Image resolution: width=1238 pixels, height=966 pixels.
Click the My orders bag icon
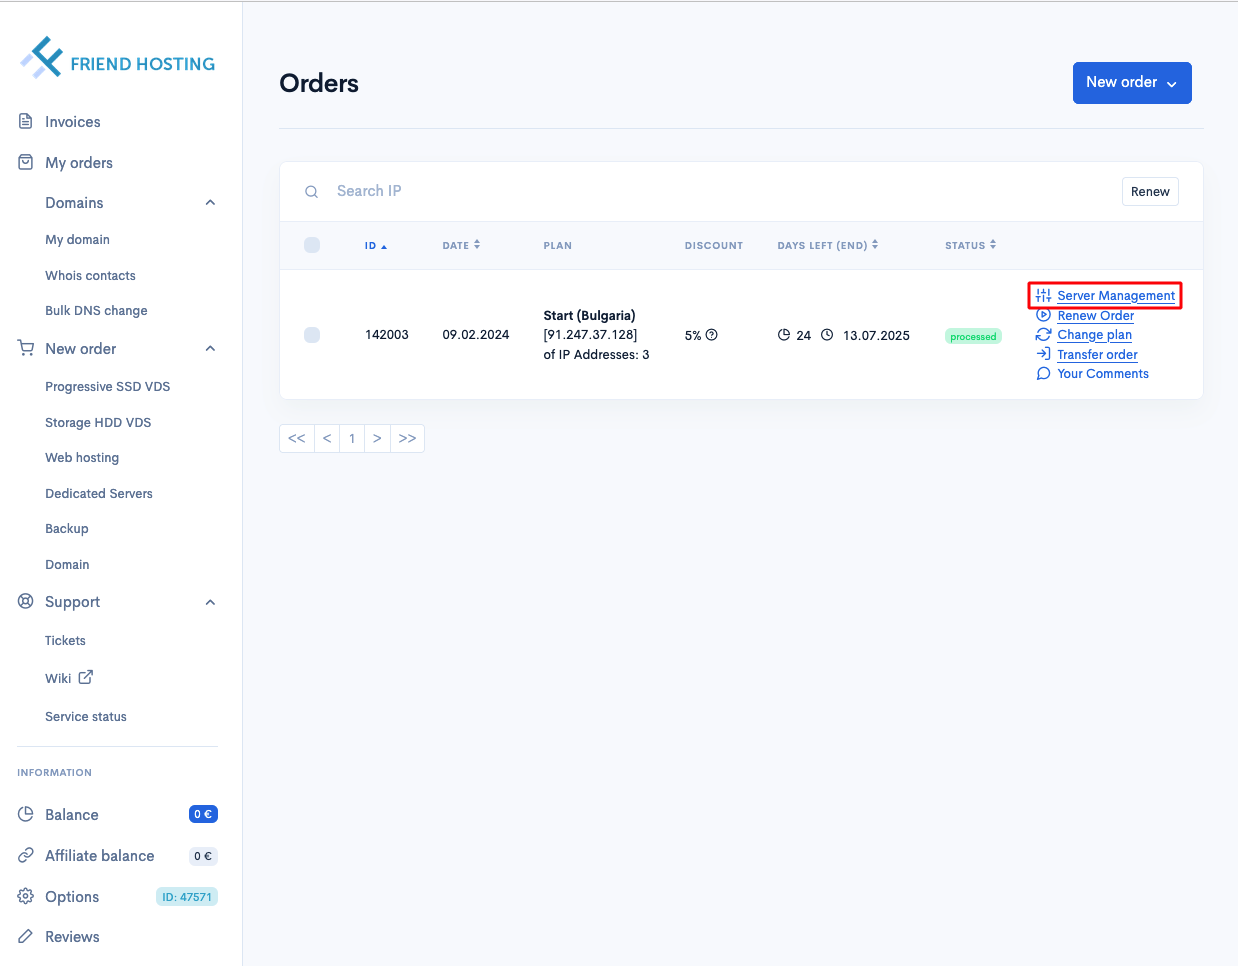26,162
